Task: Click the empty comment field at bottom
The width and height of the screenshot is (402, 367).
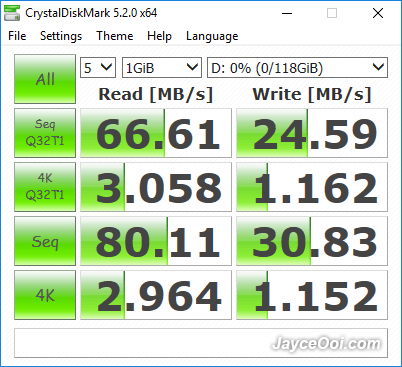Action: pyautogui.click(x=201, y=343)
